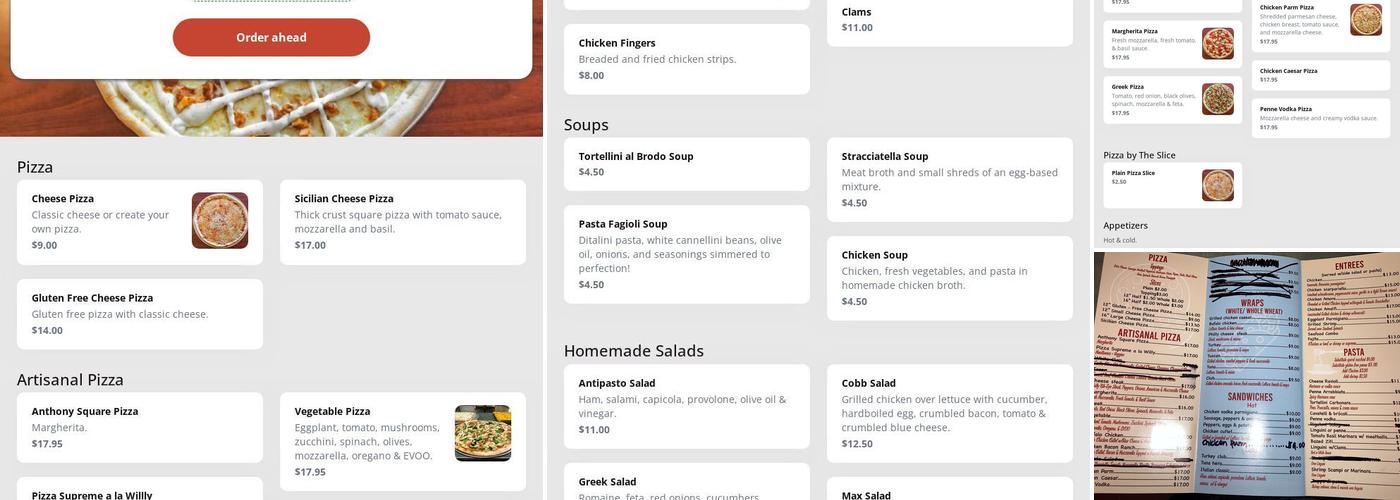Add Anthony Square Pizza from the menu
Screen dimensions: 1400x500
point(140,427)
